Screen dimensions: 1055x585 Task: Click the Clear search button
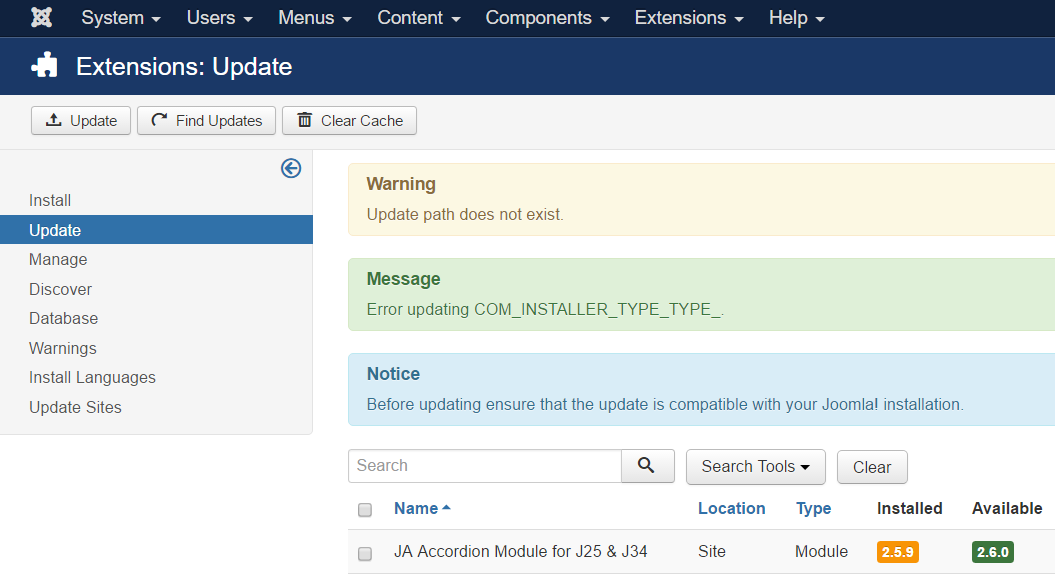pos(871,467)
